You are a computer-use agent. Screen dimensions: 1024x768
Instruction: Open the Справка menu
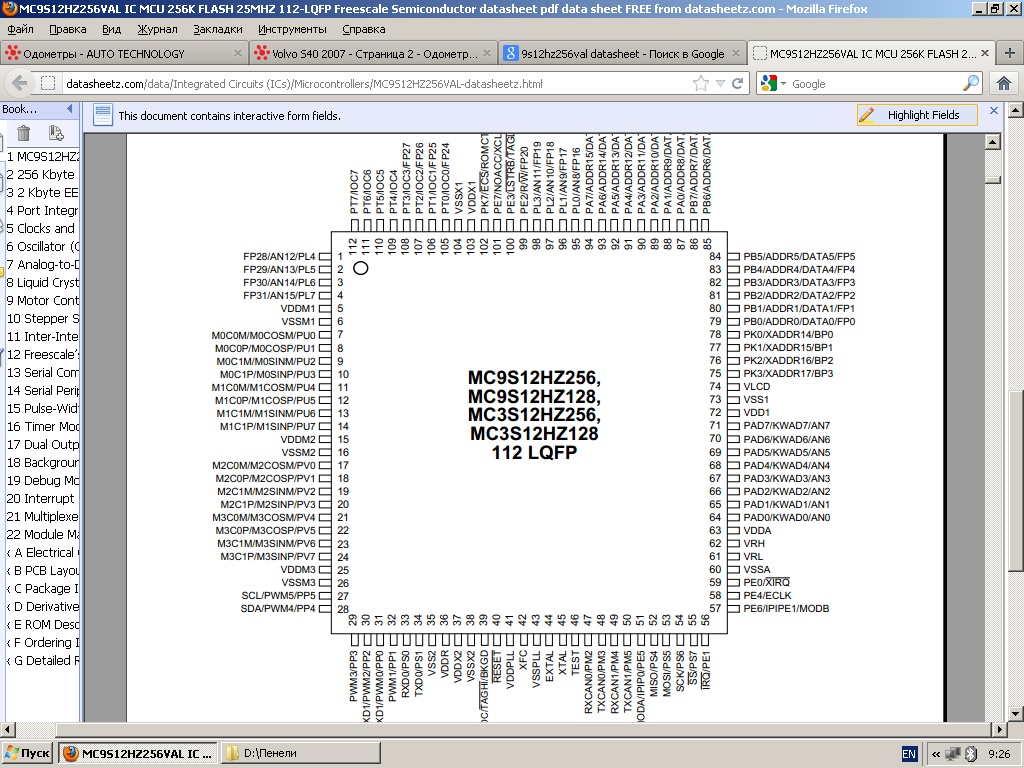[364, 29]
